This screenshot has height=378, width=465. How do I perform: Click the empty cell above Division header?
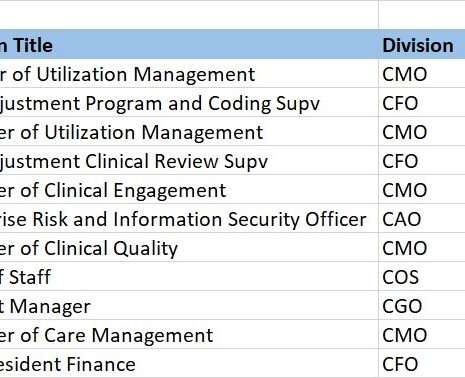422,15
